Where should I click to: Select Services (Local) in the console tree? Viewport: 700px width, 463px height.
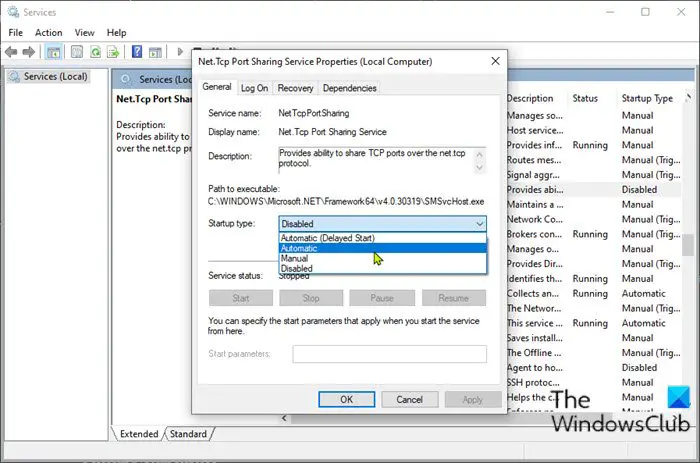coord(55,76)
